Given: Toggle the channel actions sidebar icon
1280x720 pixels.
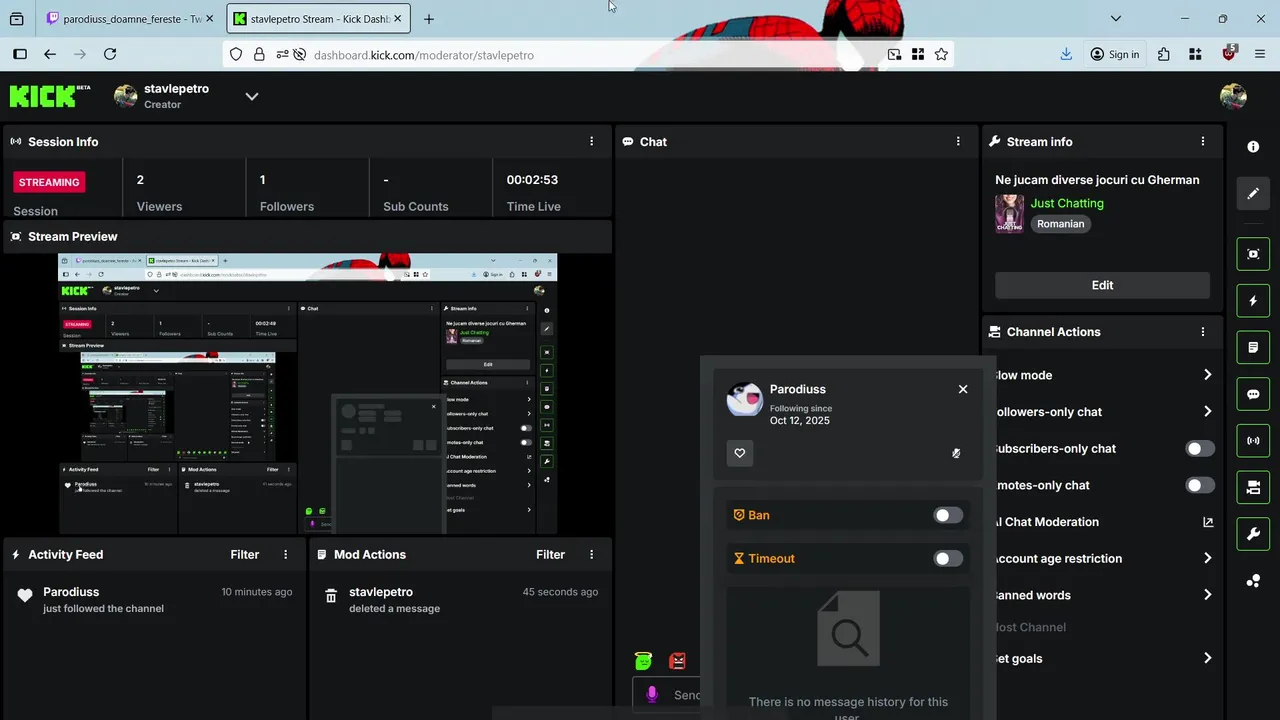Looking at the screenshot, I should [x=1253, y=487].
